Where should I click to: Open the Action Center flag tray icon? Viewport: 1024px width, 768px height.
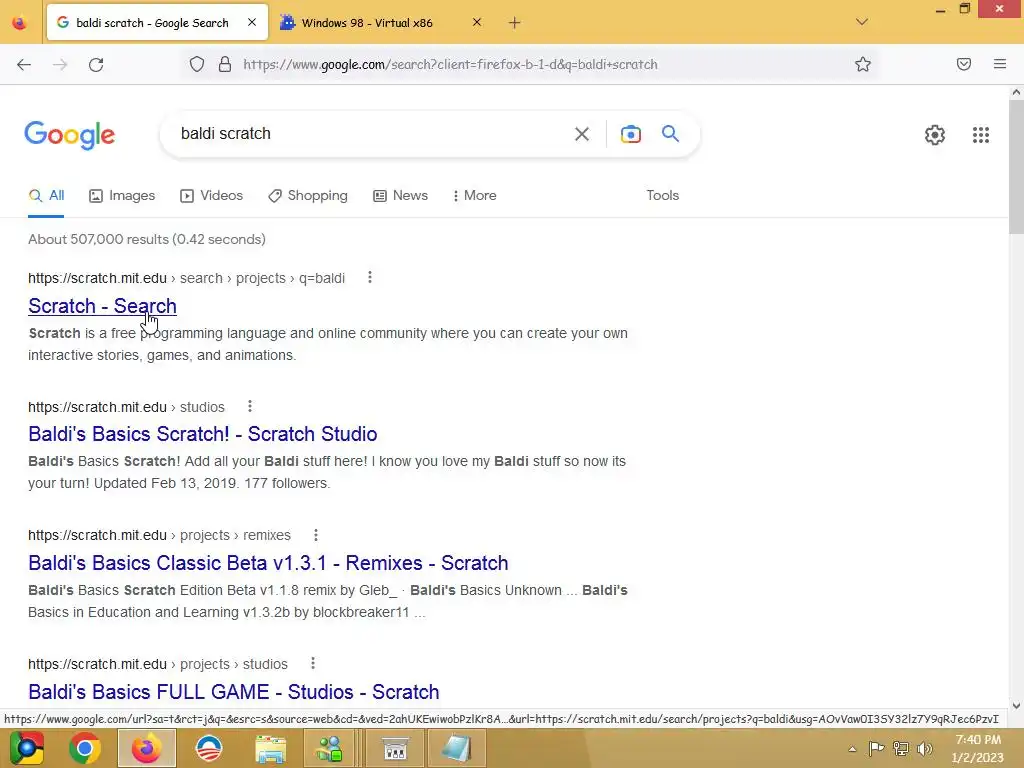(x=876, y=748)
